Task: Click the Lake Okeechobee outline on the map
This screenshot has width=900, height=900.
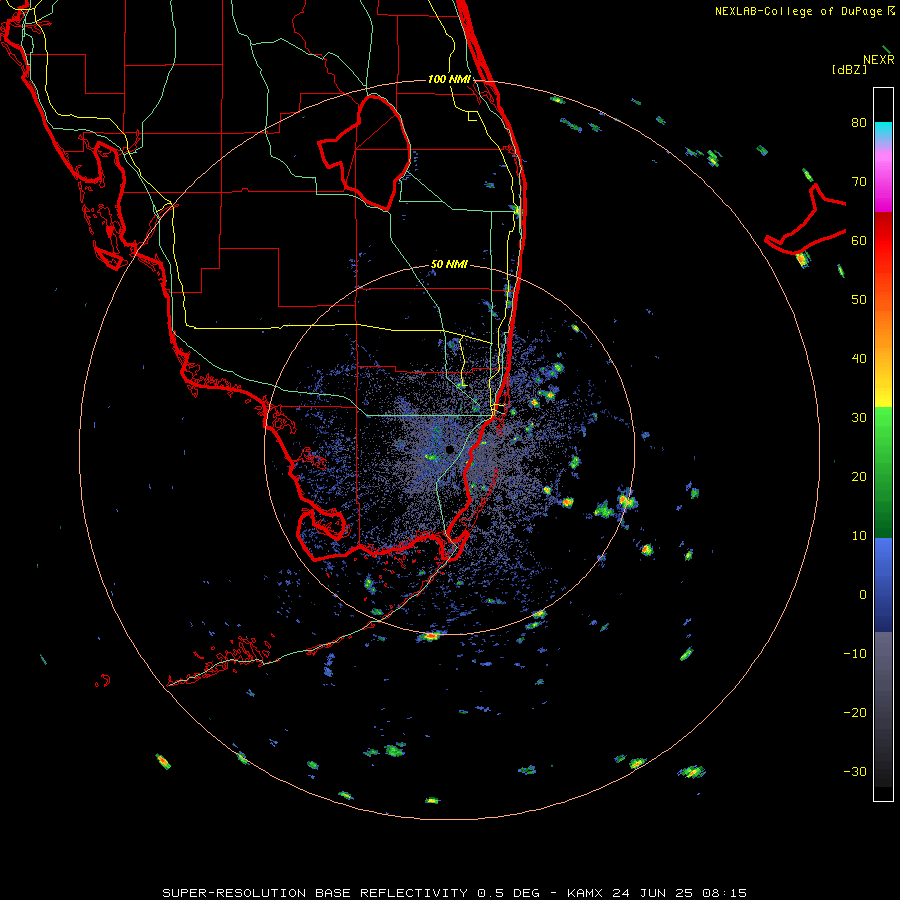Action: pyautogui.click(x=364, y=152)
